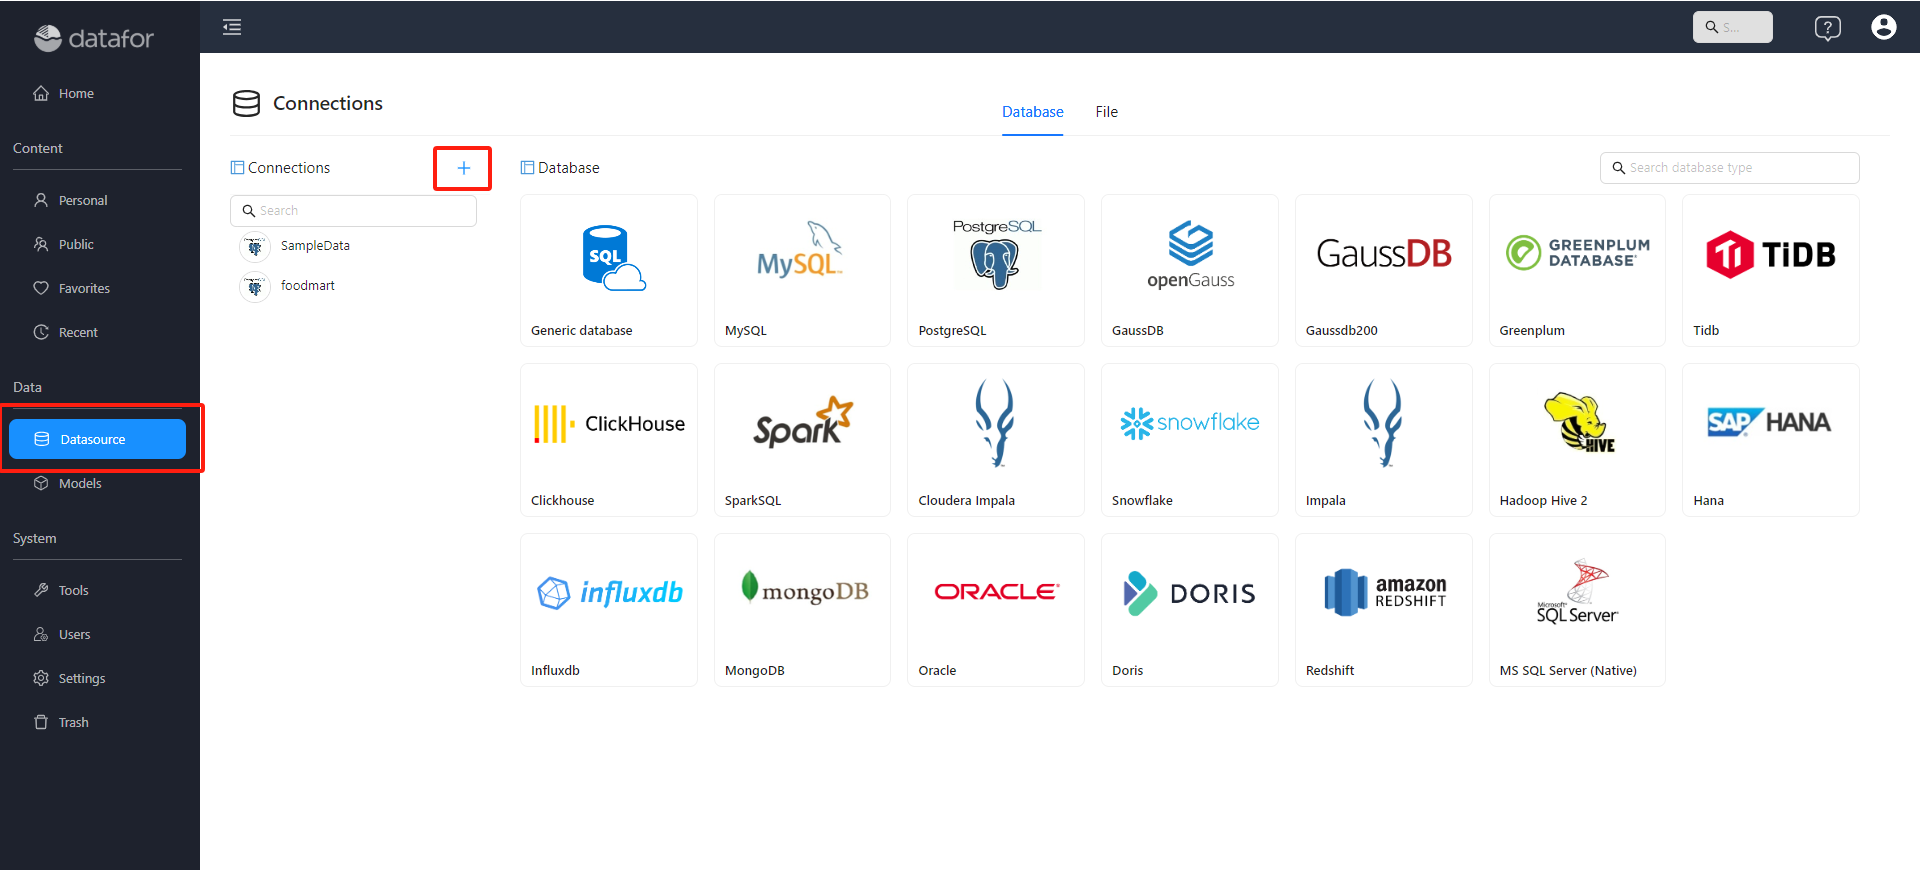
Task: Open Models in the sidebar
Action: [80, 483]
